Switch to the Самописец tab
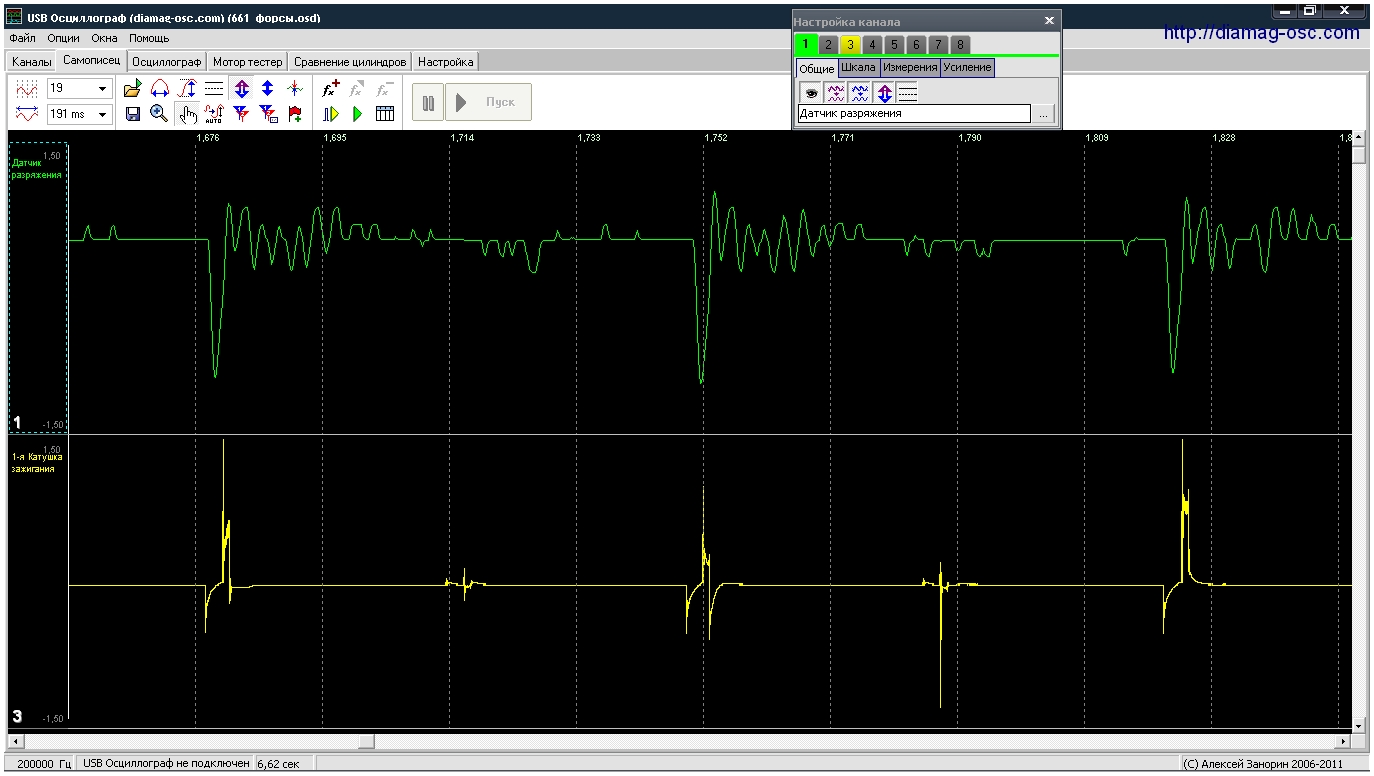The image size is (1374, 776). 91,61
